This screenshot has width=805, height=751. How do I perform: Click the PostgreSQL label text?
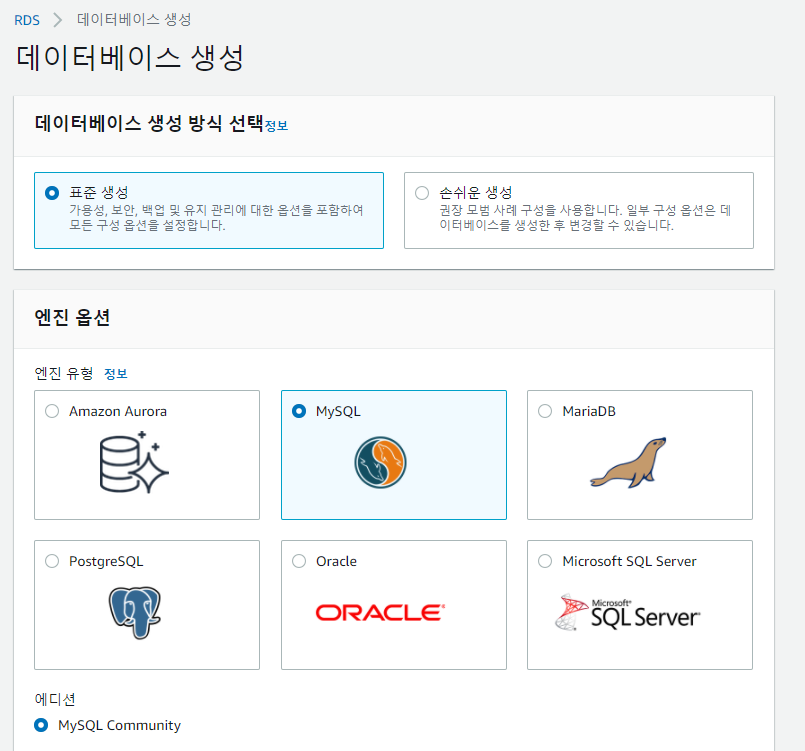[106, 562]
